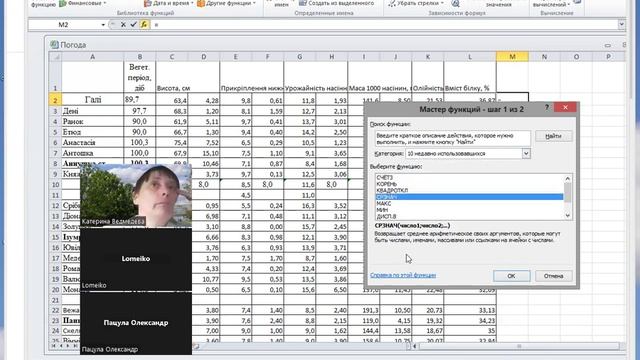Click cell L23 with value 34,23
This screenshot has width=640, height=360.
click(x=470, y=321)
